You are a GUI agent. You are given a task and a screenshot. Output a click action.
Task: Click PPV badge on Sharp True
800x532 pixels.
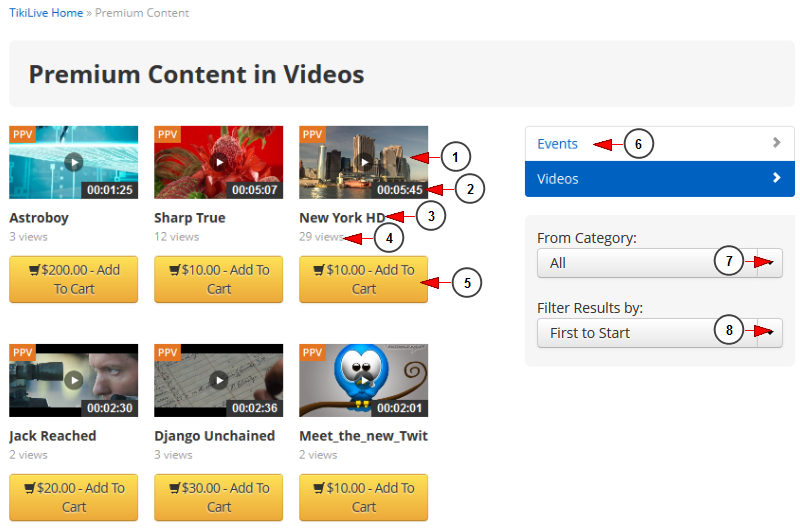(167, 134)
